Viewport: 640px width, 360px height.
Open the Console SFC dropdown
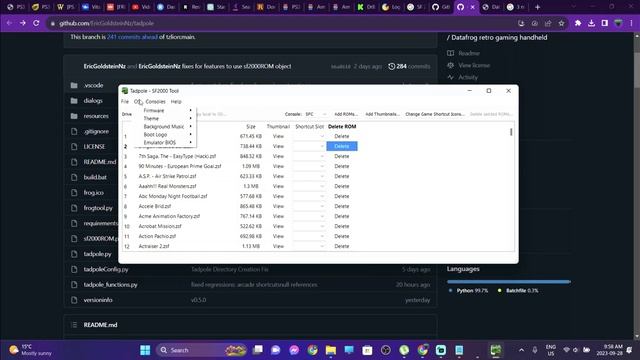point(316,114)
